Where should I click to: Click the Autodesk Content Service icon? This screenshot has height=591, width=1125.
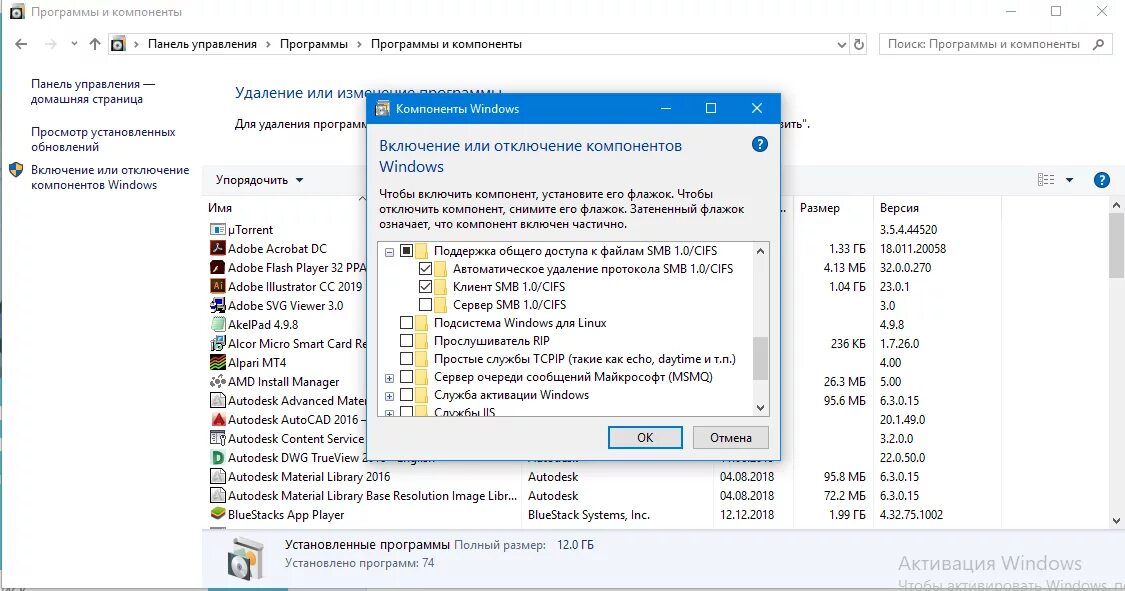click(x=217, y=438)
